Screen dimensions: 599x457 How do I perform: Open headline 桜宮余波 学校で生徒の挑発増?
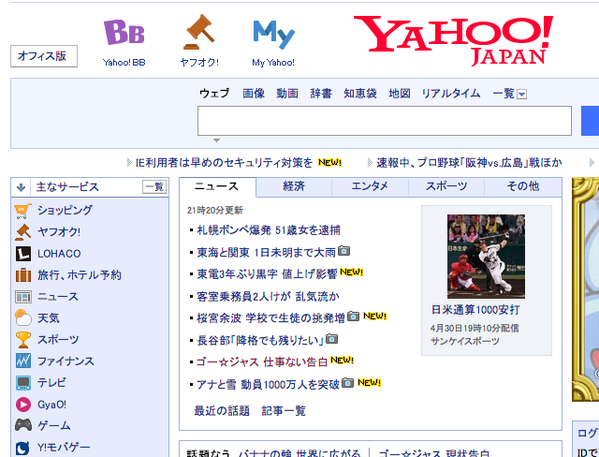point(271,318)
